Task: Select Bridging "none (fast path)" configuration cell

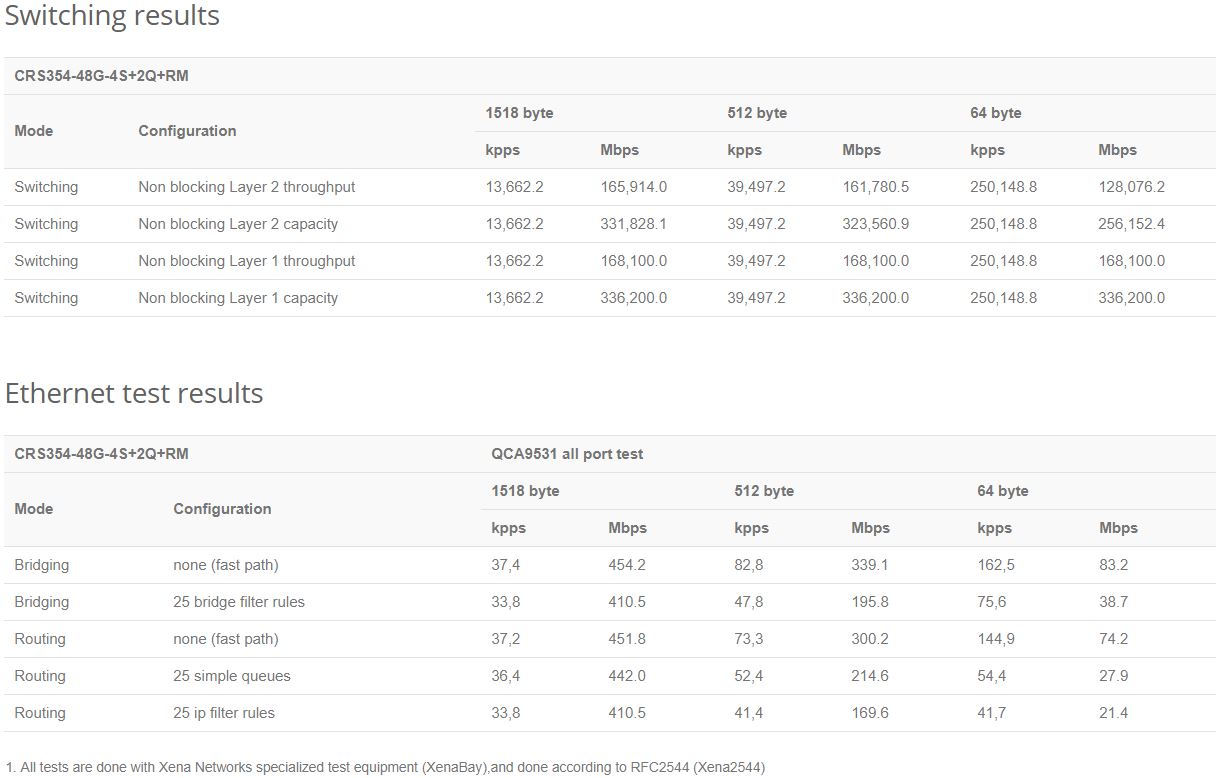Action: pyautogui.click(x=226, y=565)
